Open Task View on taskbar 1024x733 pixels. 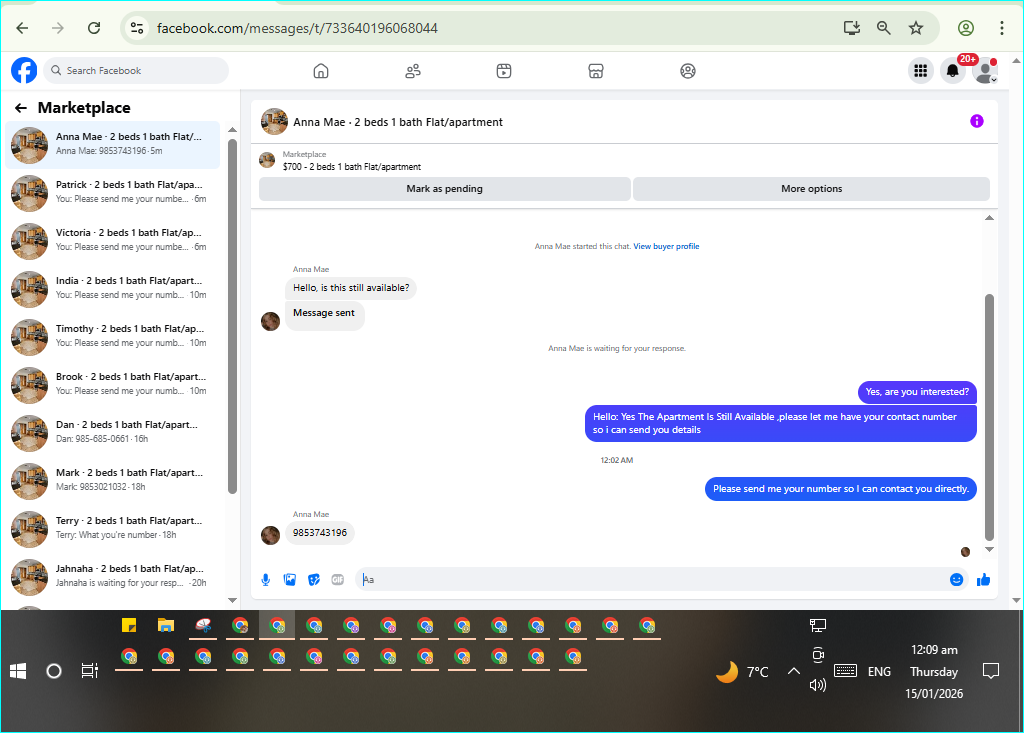(x=89, y=671)
